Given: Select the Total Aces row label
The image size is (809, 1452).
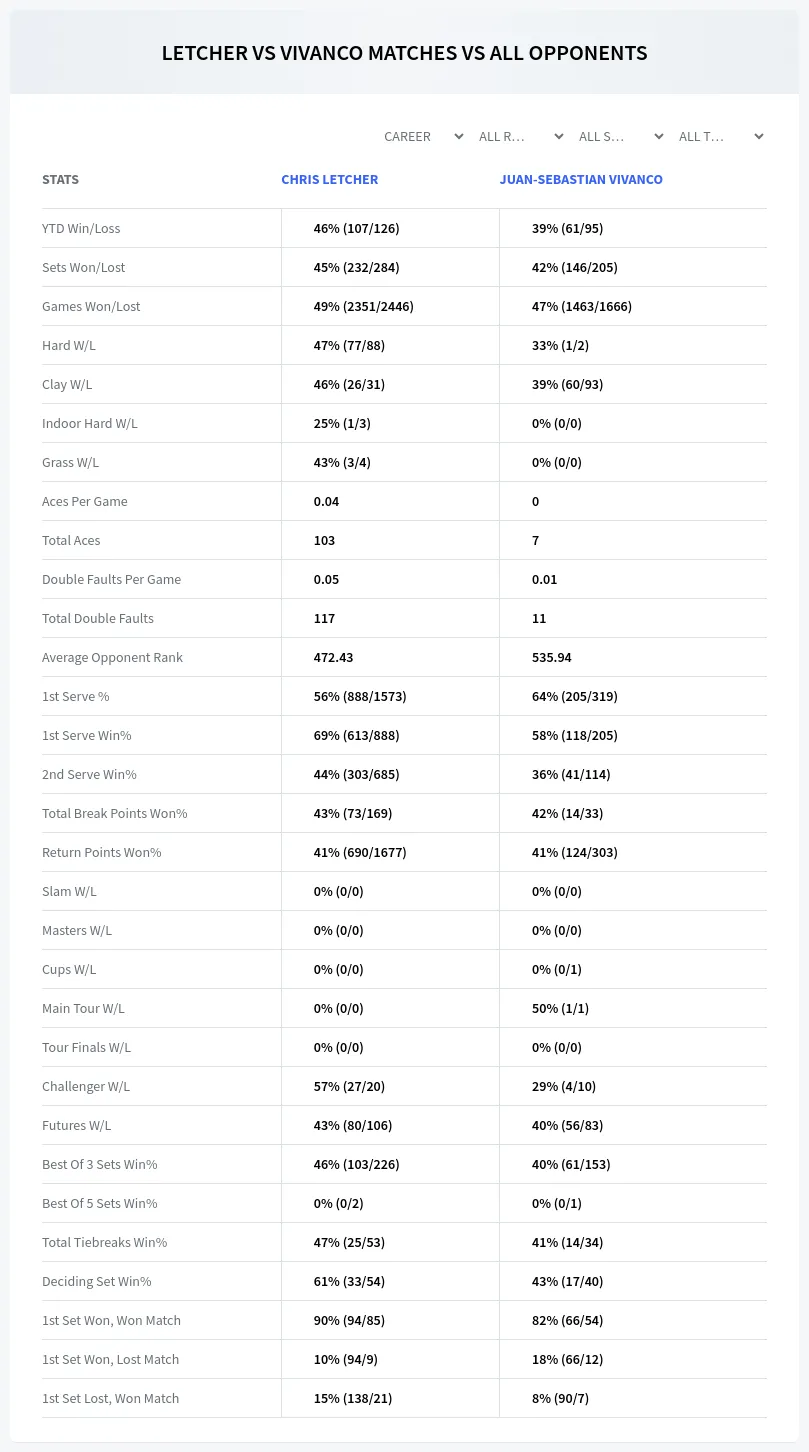Looking at the screenshot, I should [71, 540].
